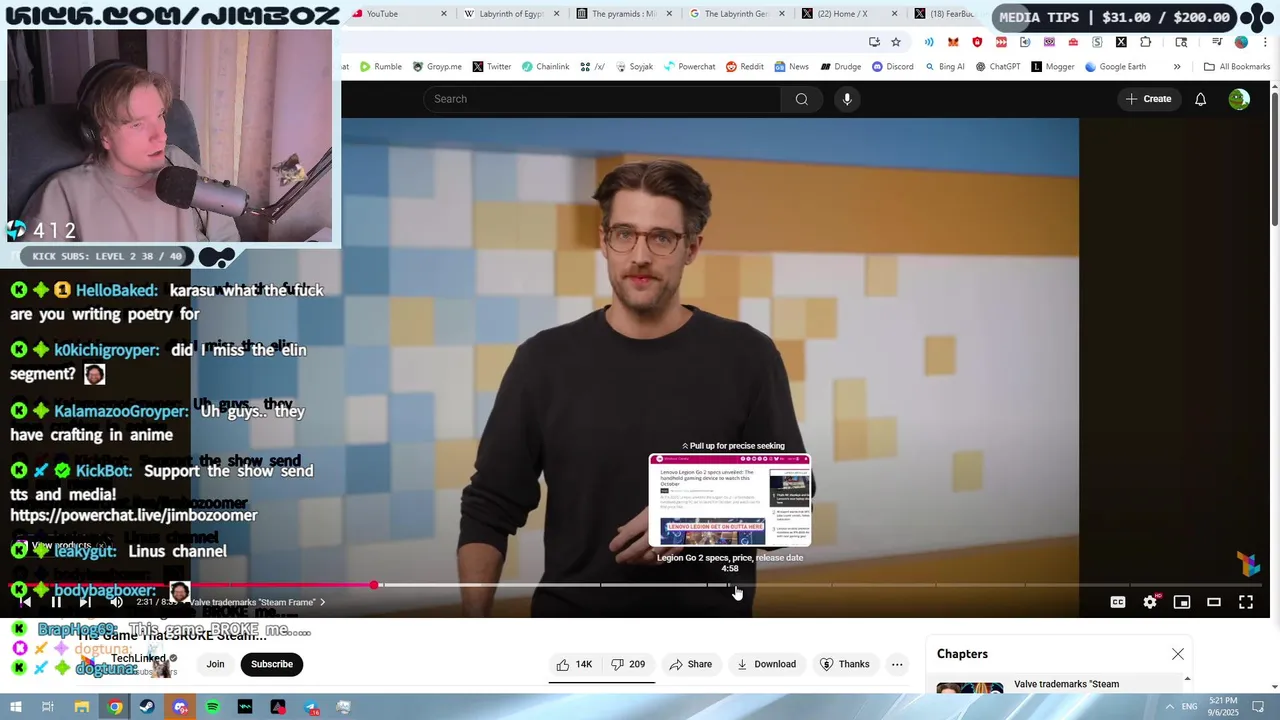Open the Groyp.me bookmark

click(x=437, y=67)
